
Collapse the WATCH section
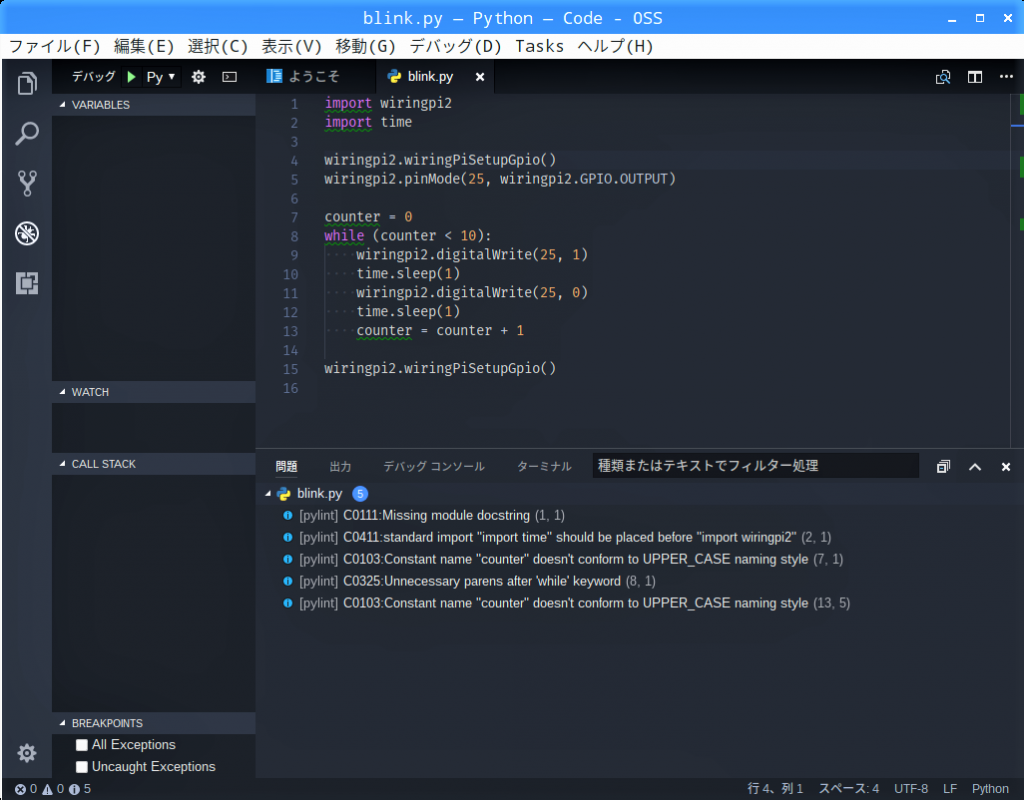click(x=153, y=392)
